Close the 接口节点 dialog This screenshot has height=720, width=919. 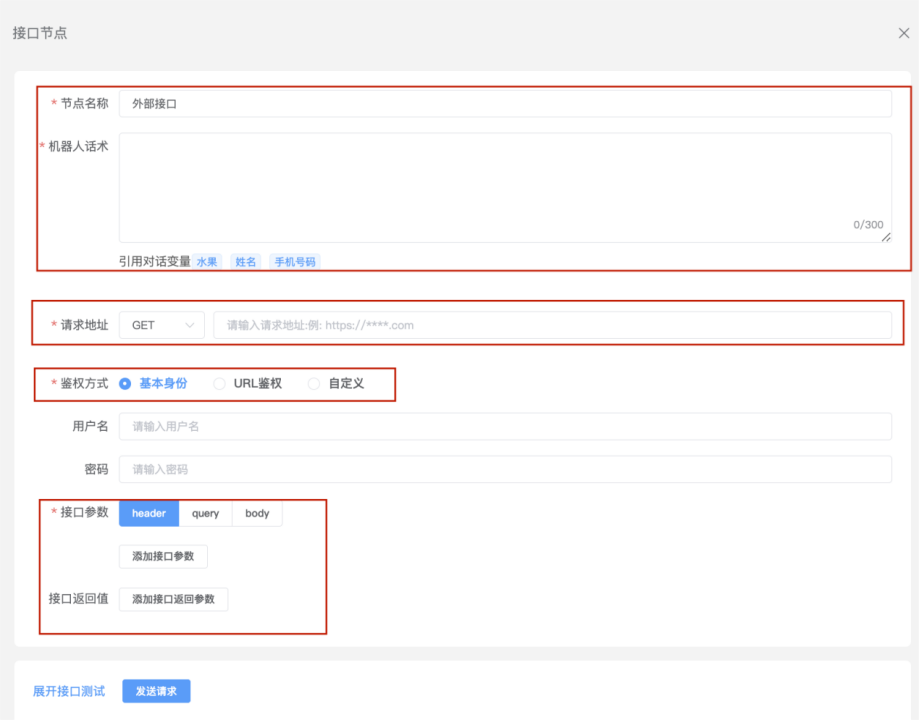click(x=903, y=33)
